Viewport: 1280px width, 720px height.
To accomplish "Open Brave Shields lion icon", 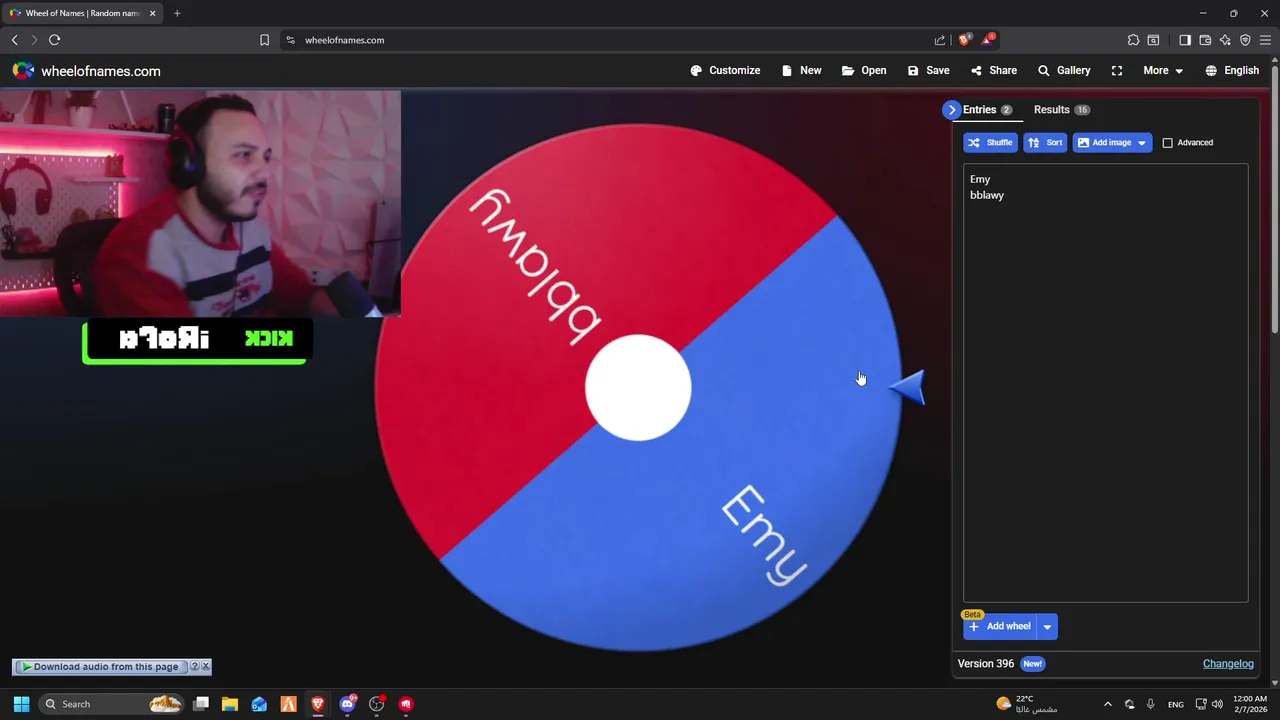I will pyautogui.click(x=964, y=40).
